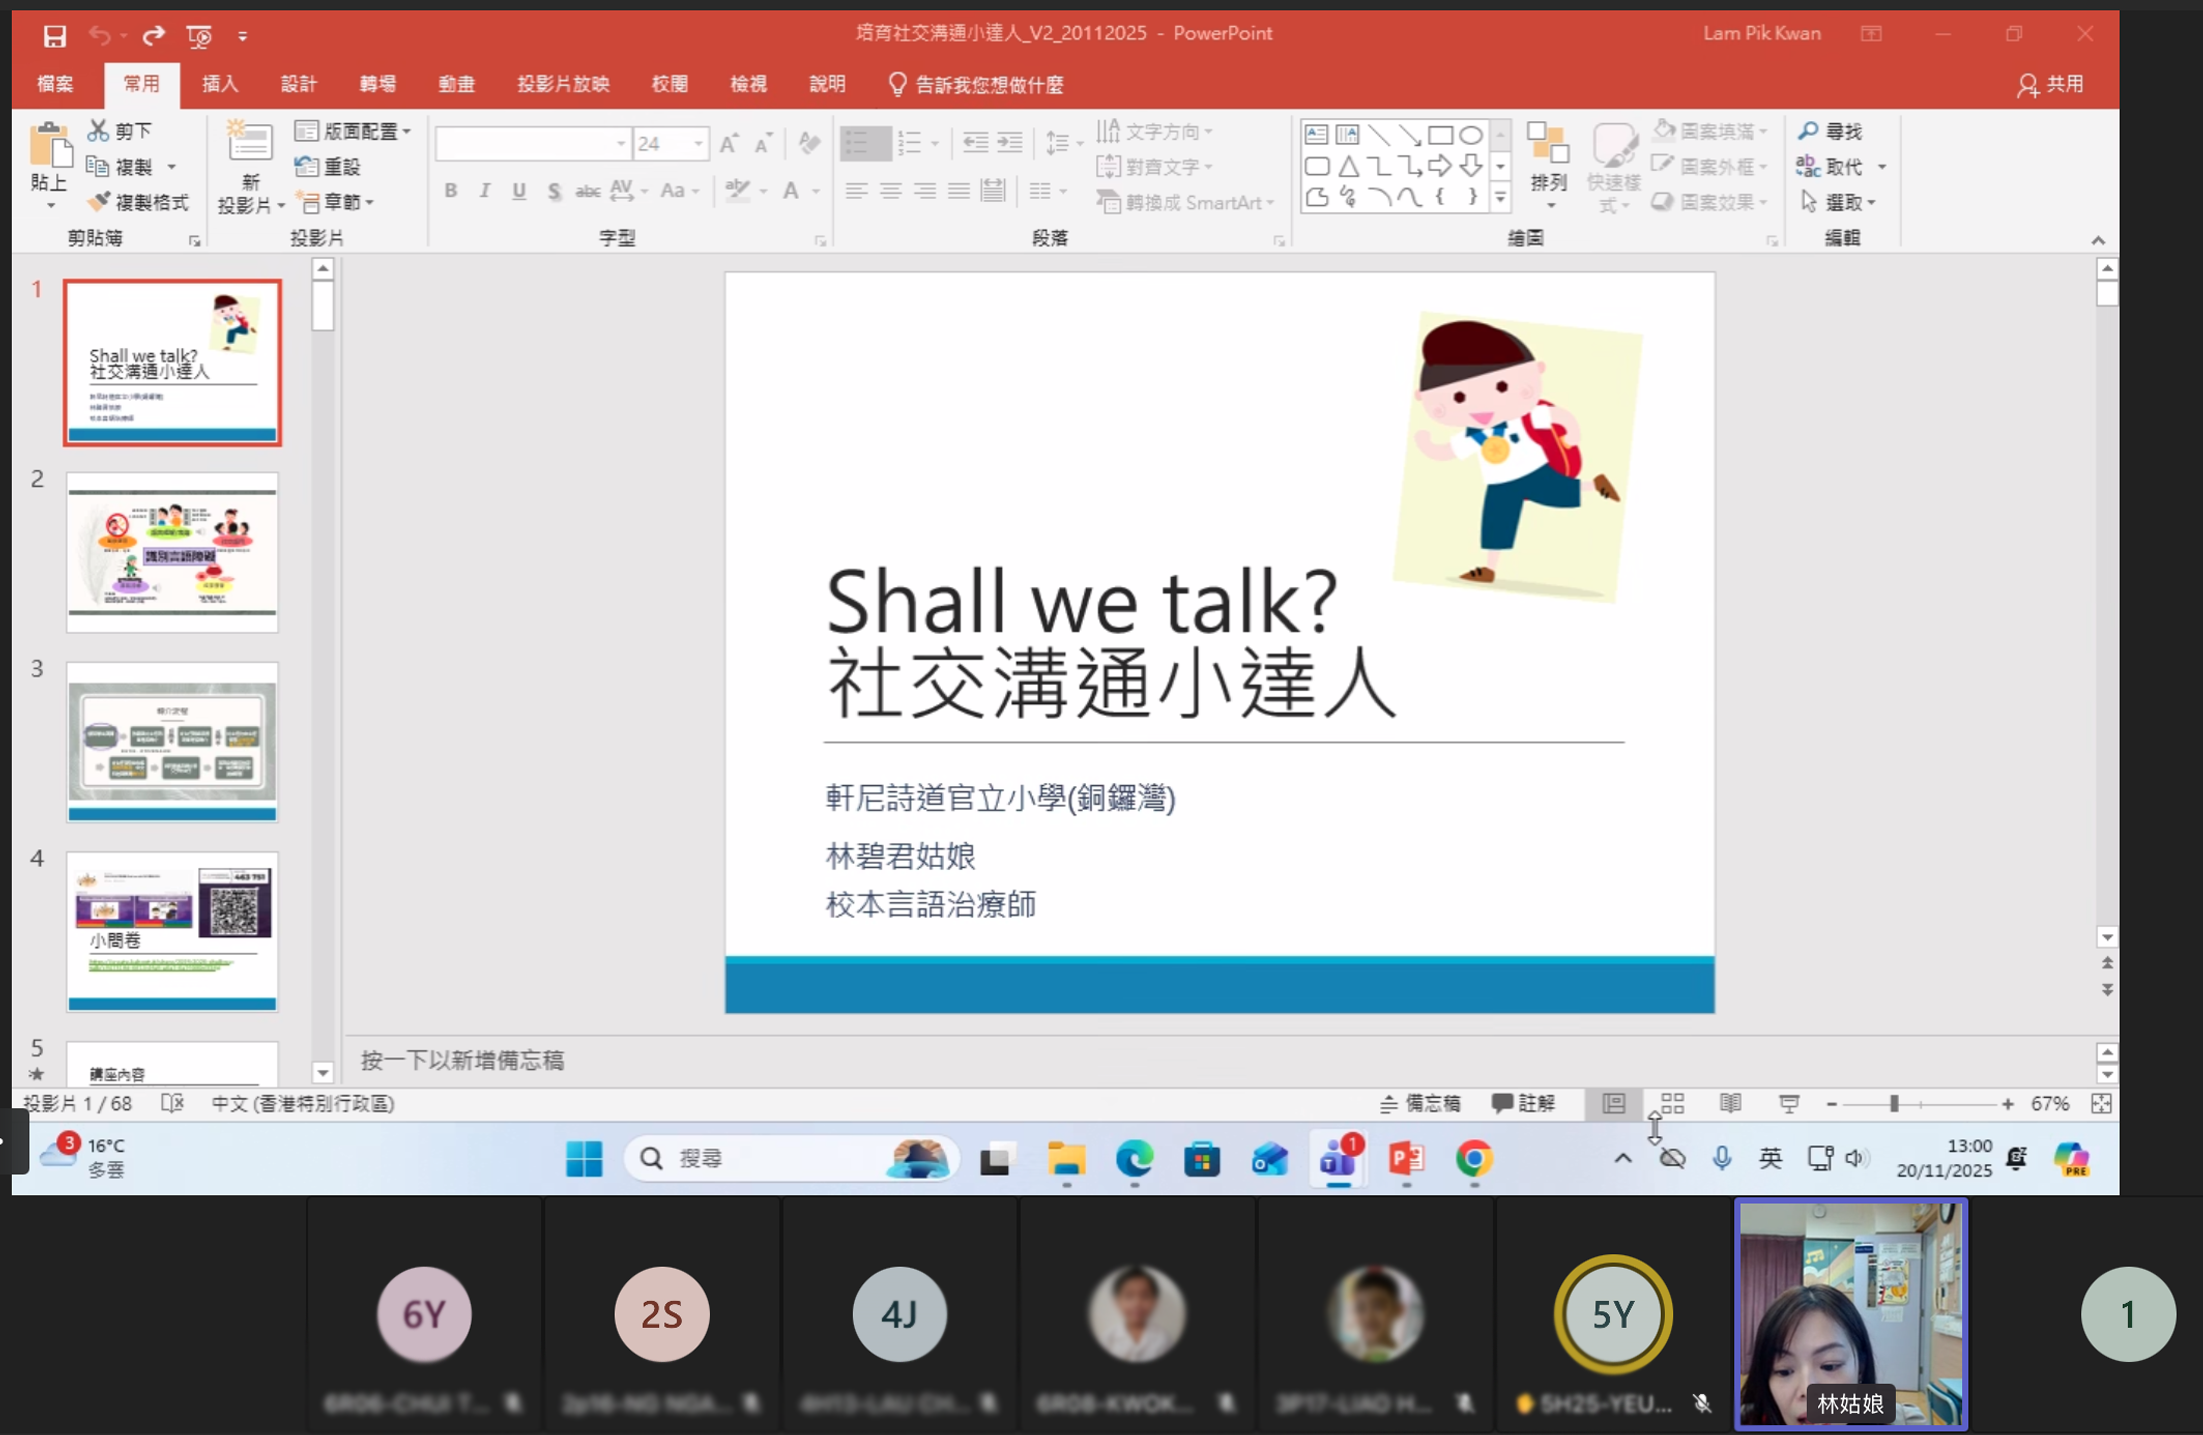Toggle the Comments (註解) pane

click(1523, 1103)
